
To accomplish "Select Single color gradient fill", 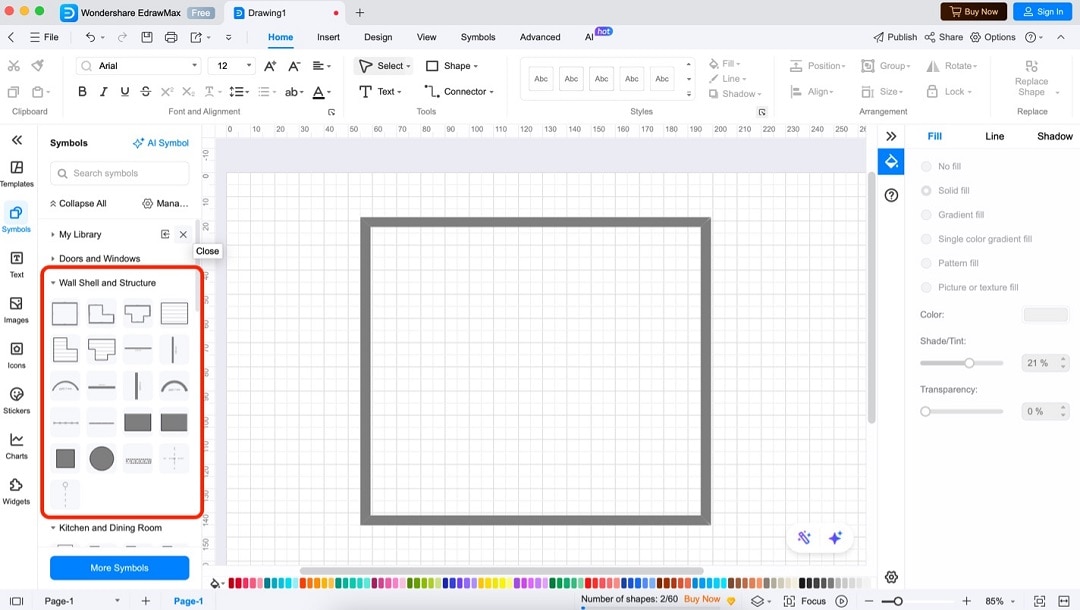I will [x=926, y=239].
